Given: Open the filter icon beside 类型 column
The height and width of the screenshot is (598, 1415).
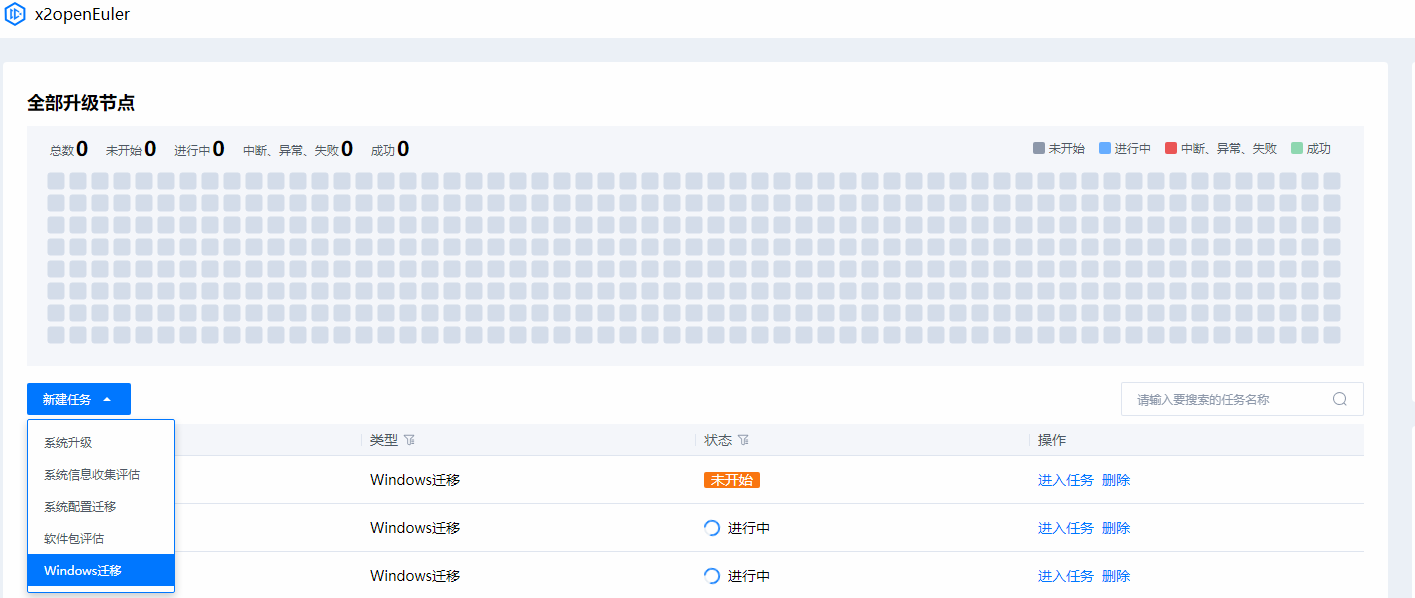Looking at the screenshot, I should coord(409,440).
